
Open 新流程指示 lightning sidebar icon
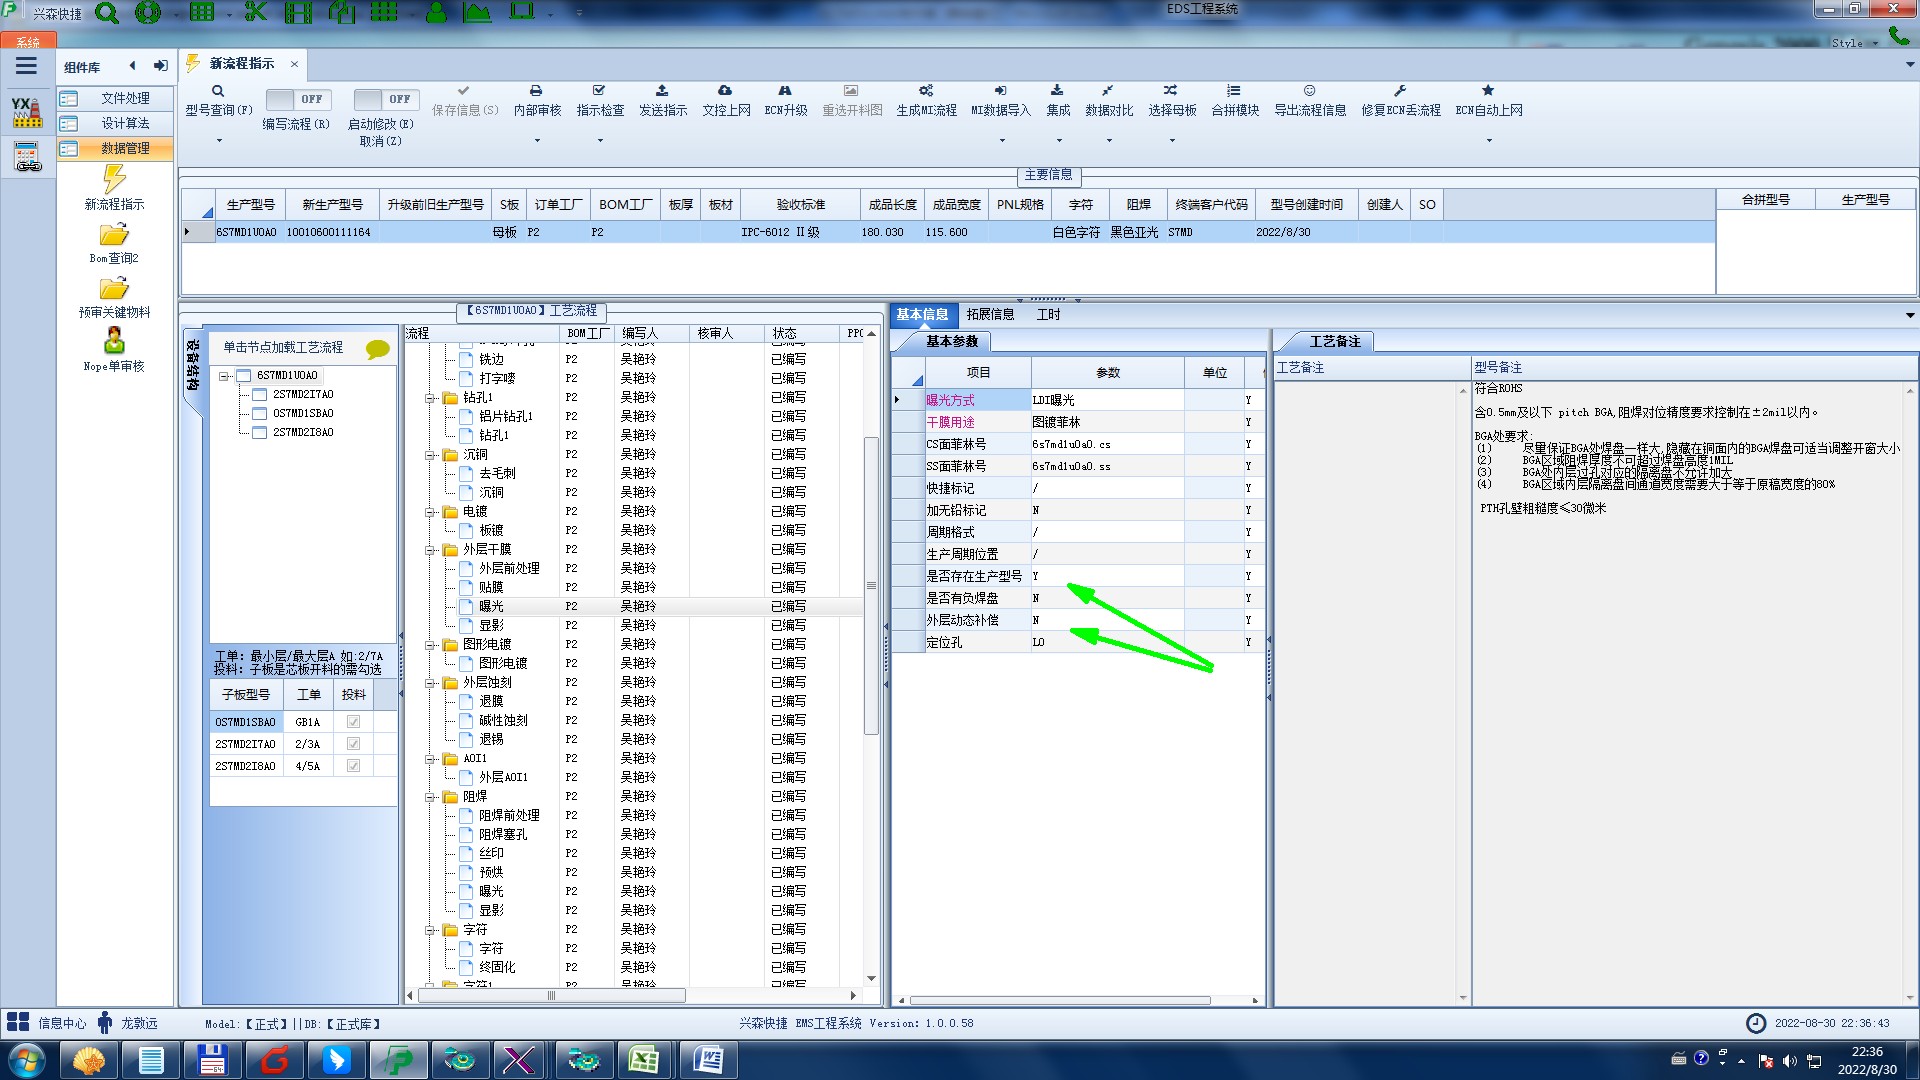click(x=114, y=179)
